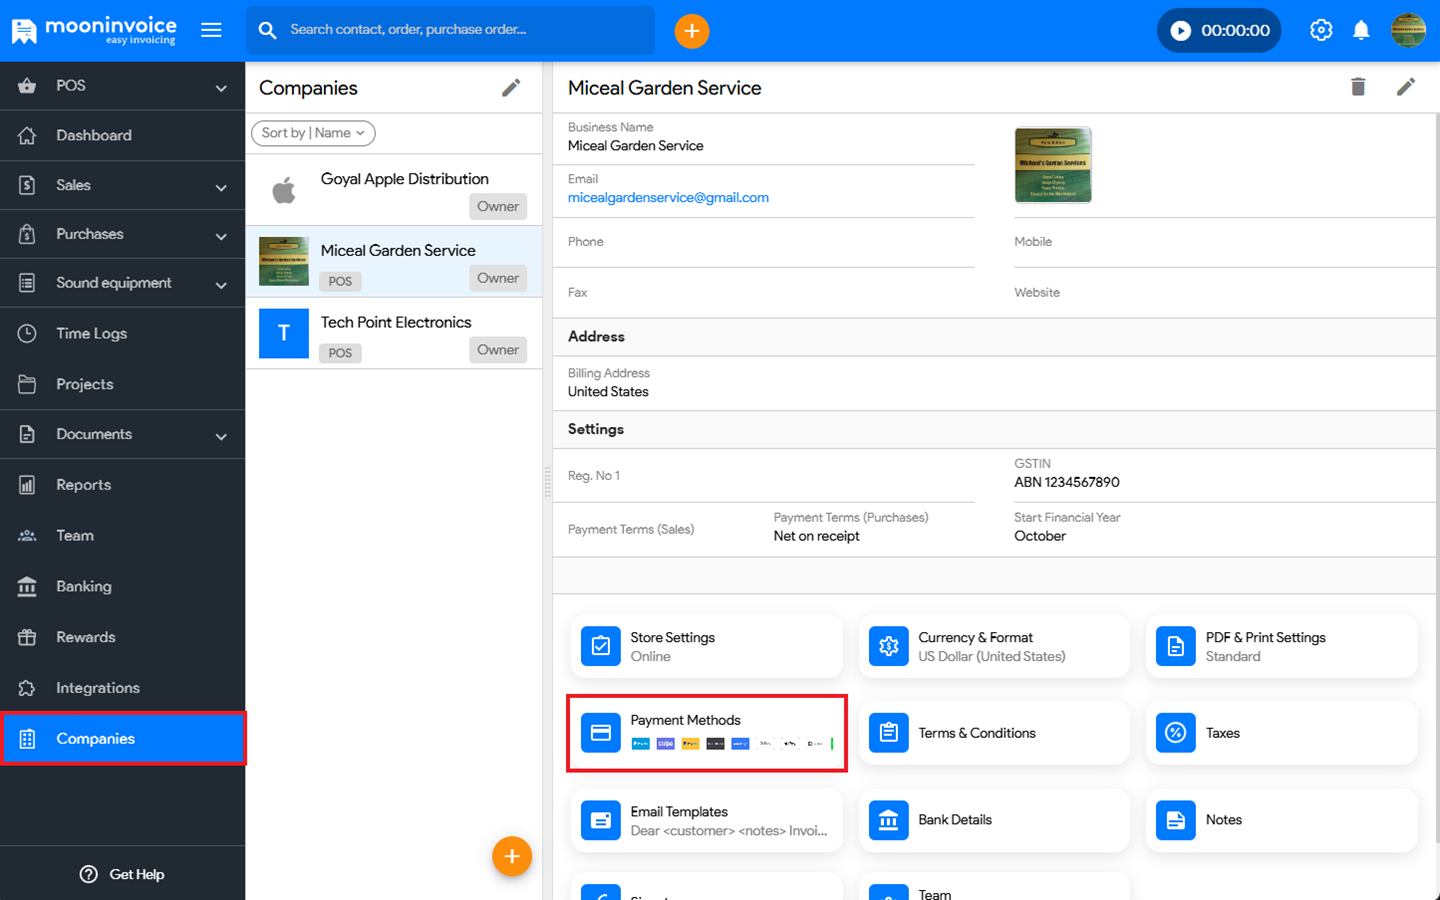The image size is (1440, 900).
Task: Go to Reports in the sidebar
Action: pos(84,485)
